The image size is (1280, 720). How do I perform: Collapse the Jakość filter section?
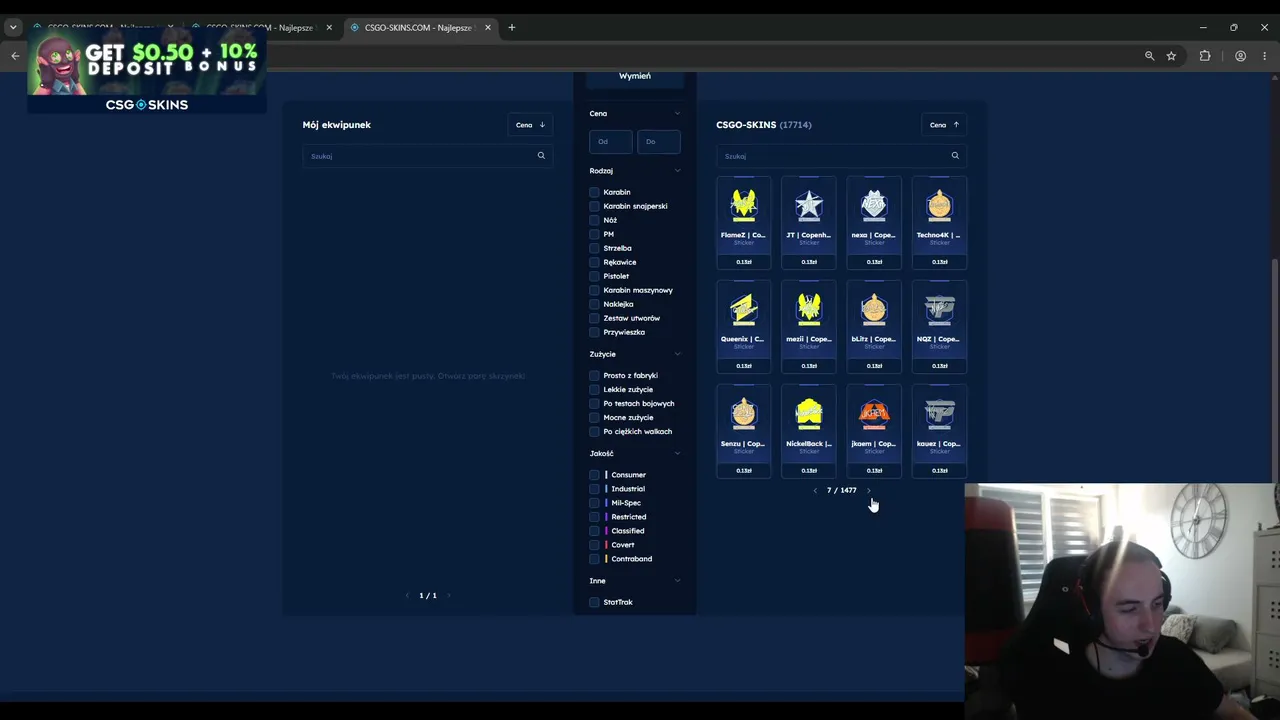tap(677, 453)
